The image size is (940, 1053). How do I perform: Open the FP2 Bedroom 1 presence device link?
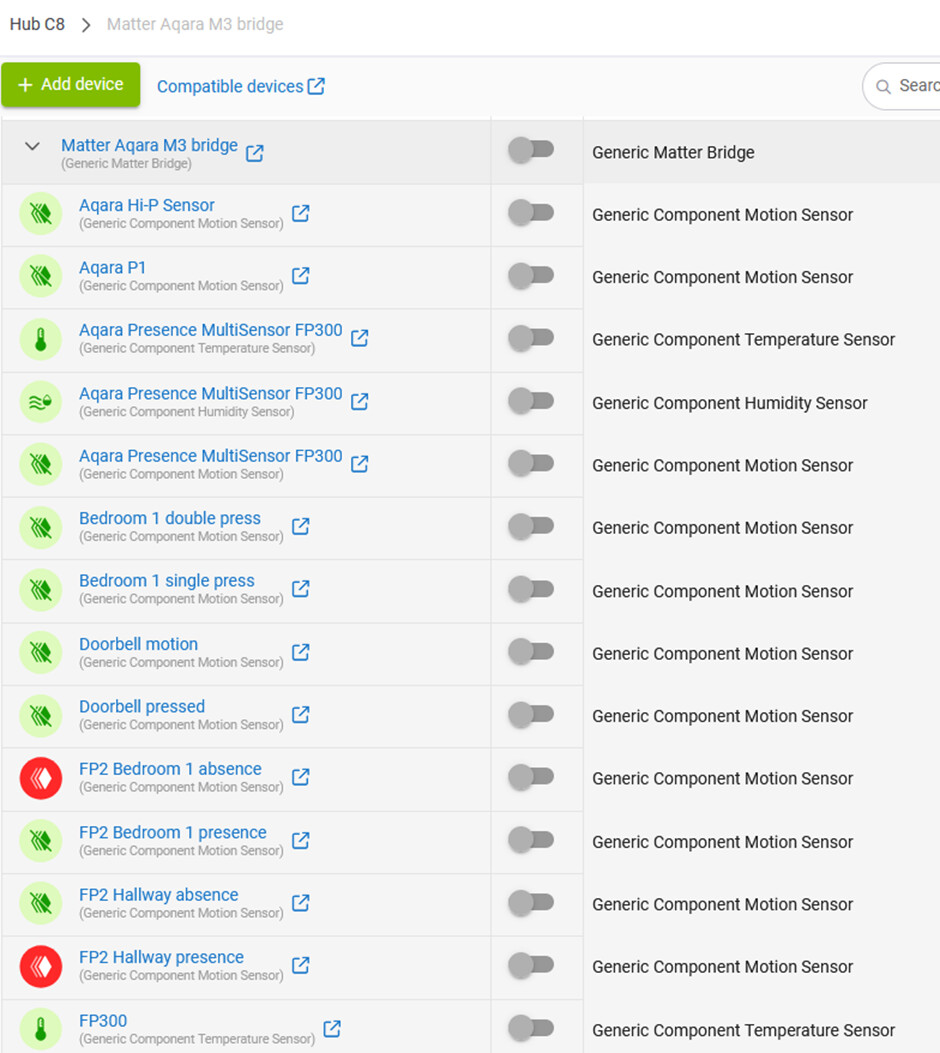[x=173, y=832]
